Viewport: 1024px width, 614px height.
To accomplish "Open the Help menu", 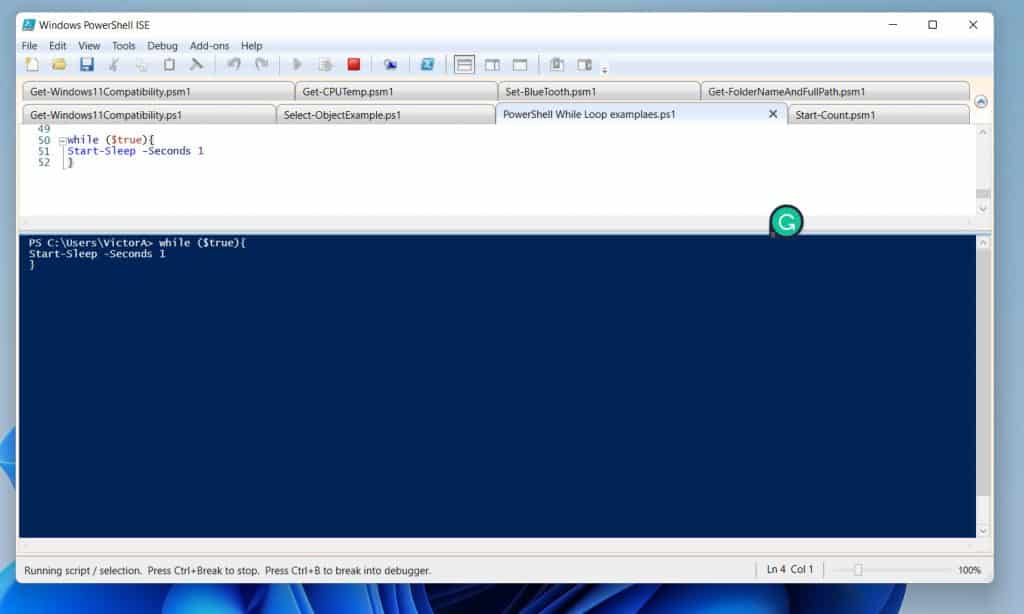I will pos(251,46).
